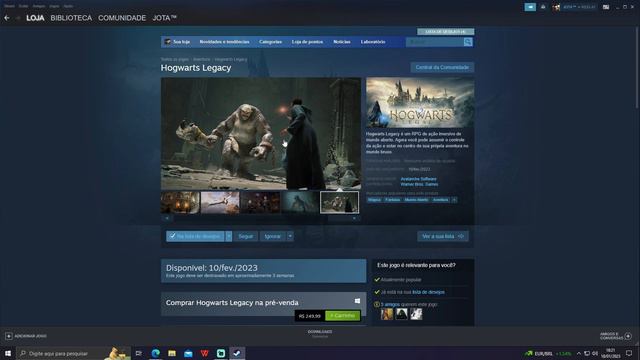The width and height of the screenshot is (640, 360).
Task: Open the wishlist button above store search
Action: pyautogui.click(x=445, y=31)
